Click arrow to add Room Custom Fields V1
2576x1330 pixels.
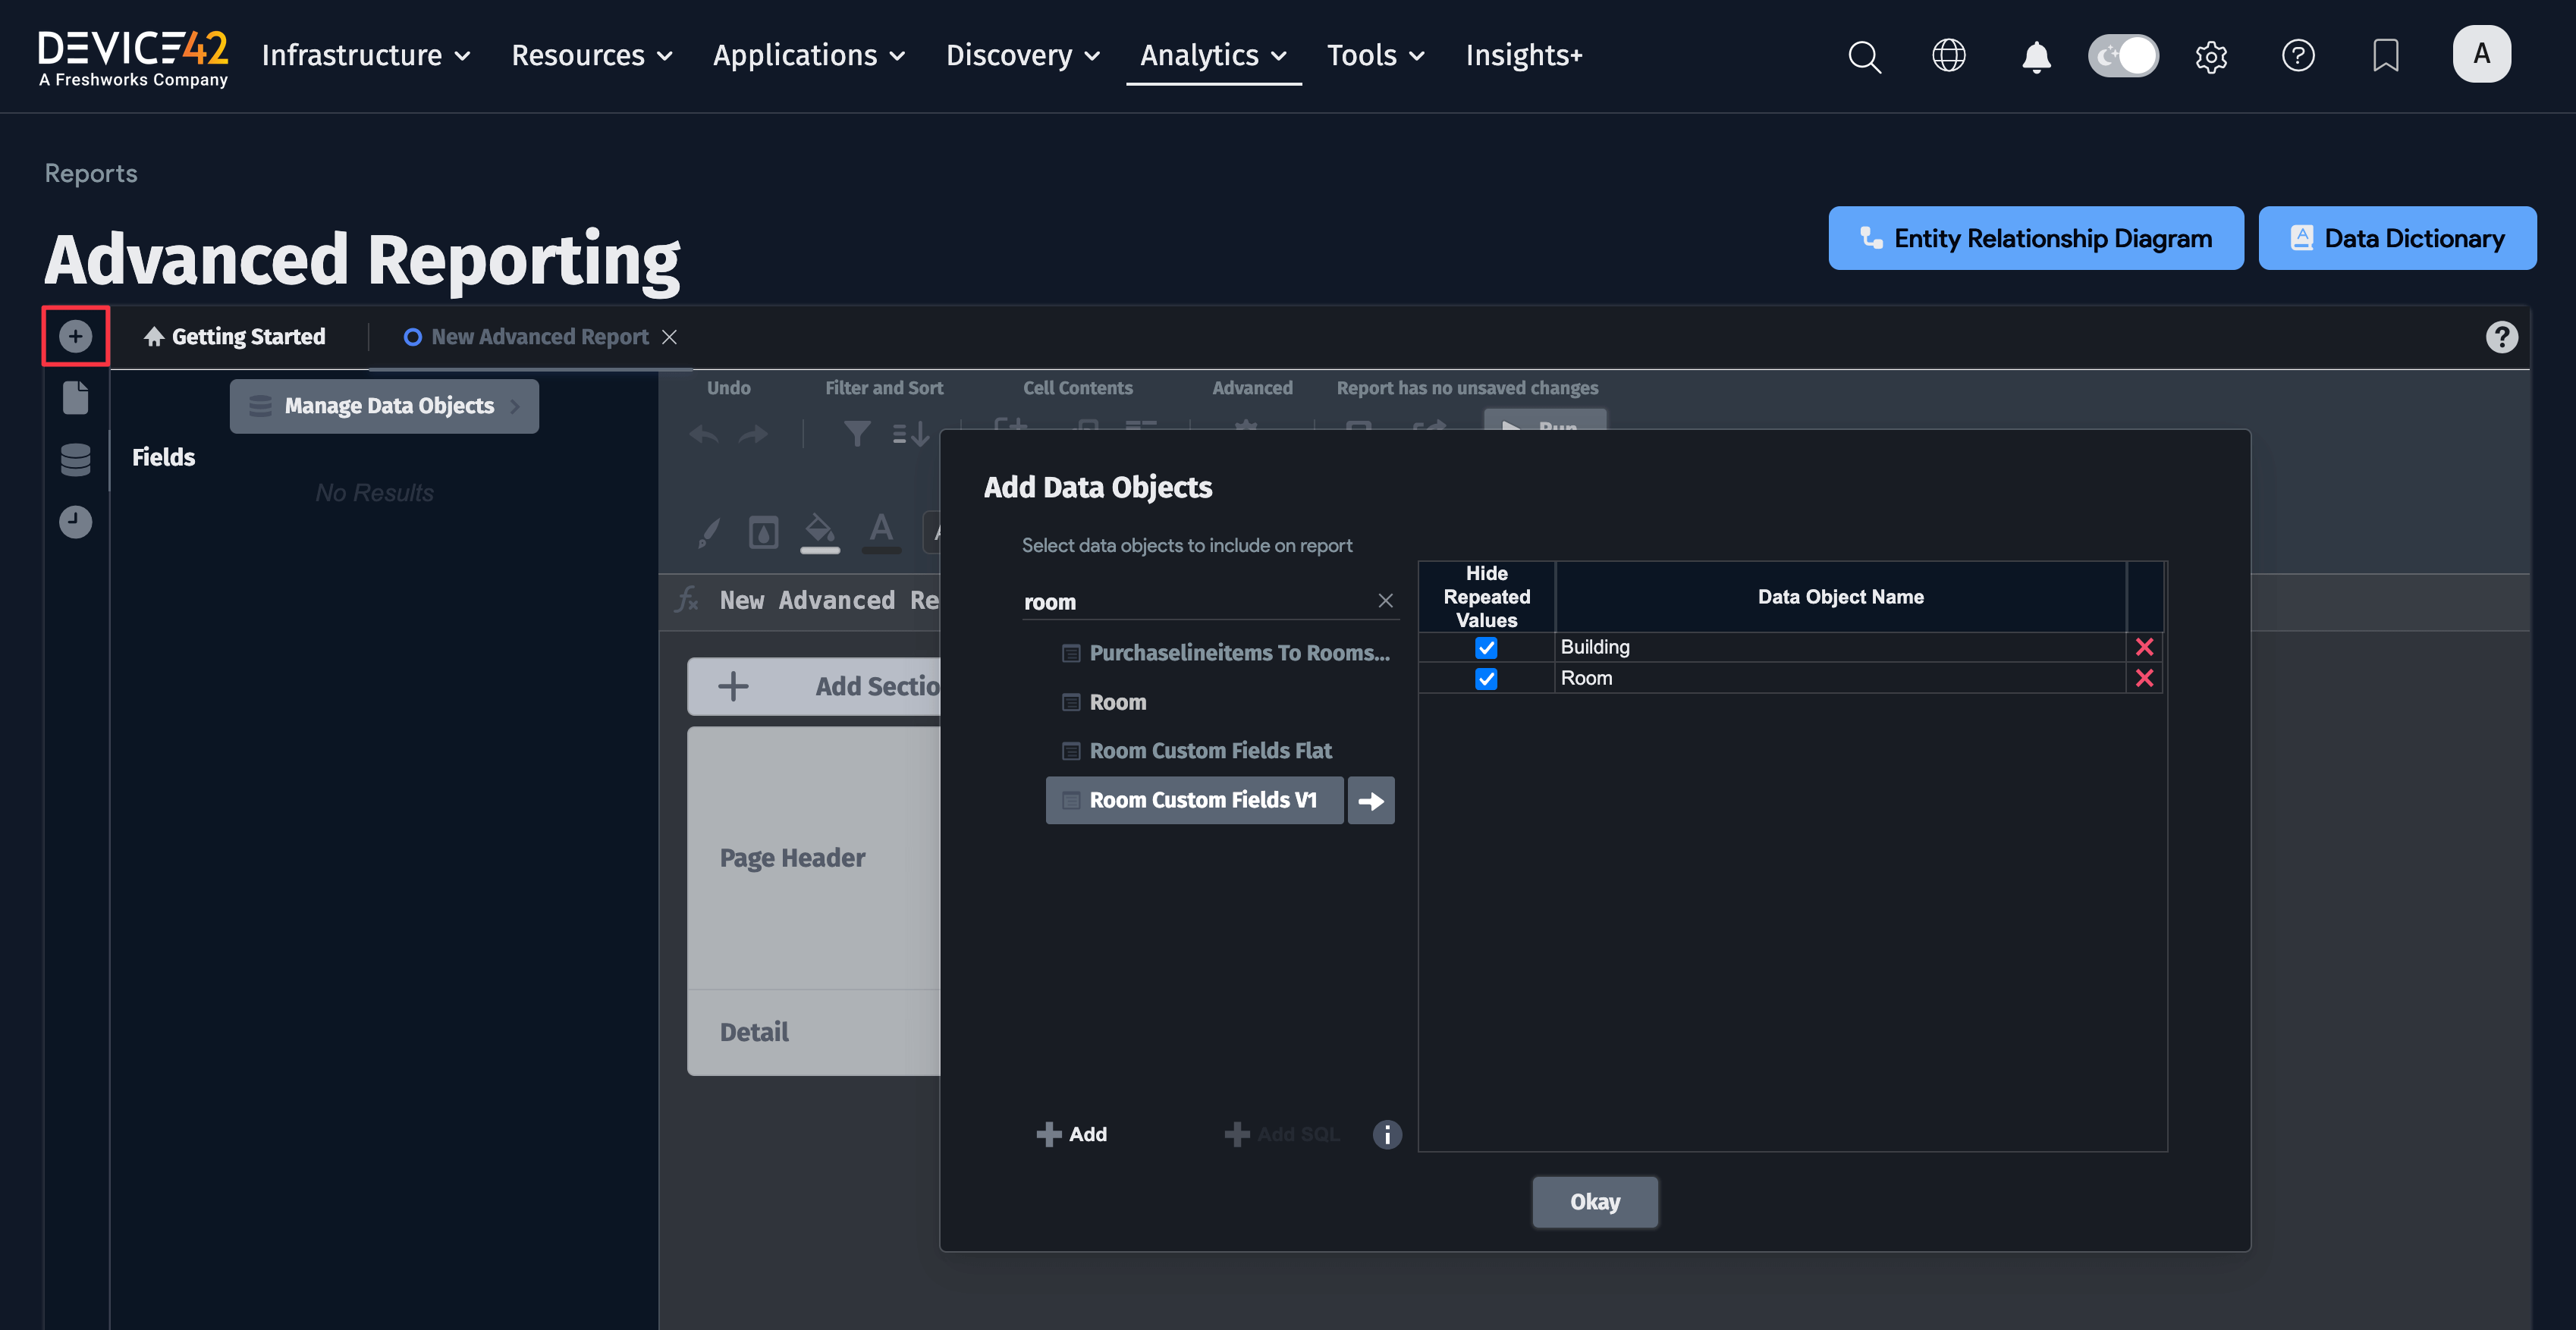(x=1371, y=800)
